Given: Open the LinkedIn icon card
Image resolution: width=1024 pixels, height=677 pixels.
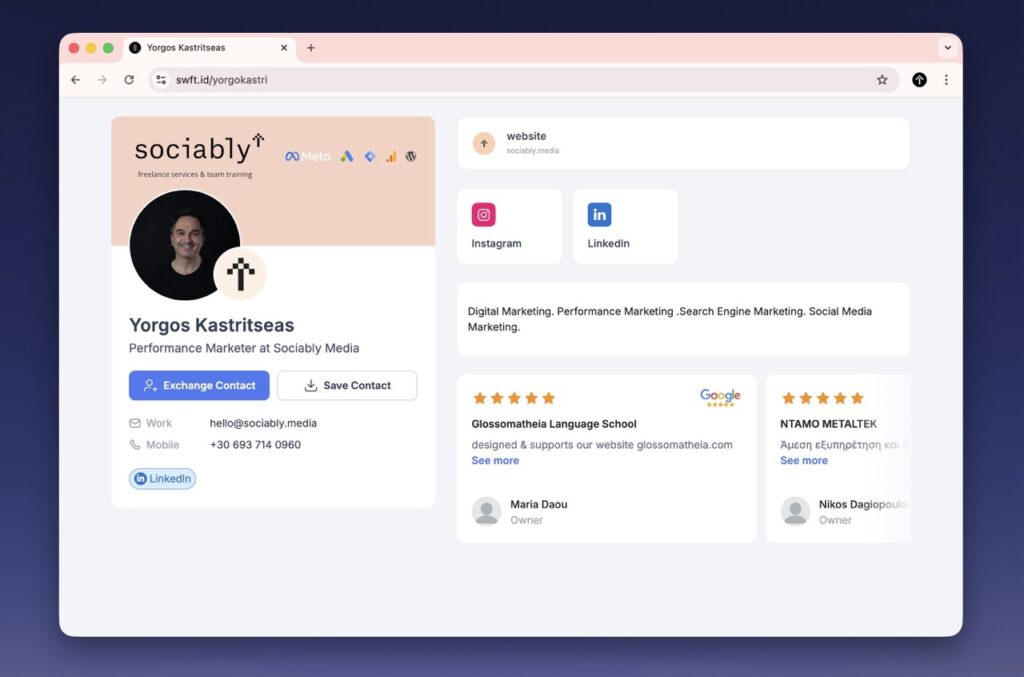Looking at the screenshot, I should pos(625,226).
